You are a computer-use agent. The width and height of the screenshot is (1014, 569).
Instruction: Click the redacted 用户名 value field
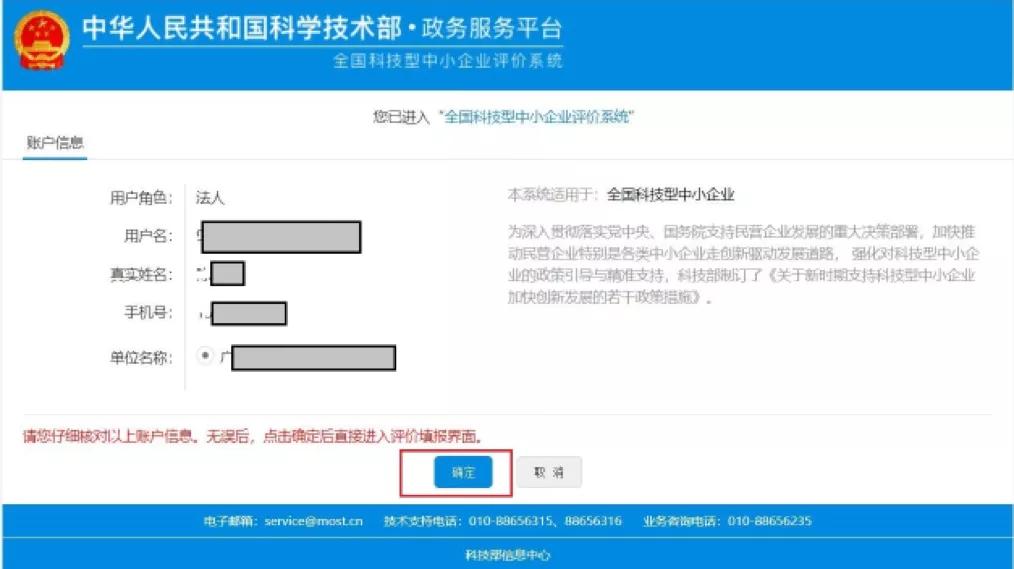281,237
